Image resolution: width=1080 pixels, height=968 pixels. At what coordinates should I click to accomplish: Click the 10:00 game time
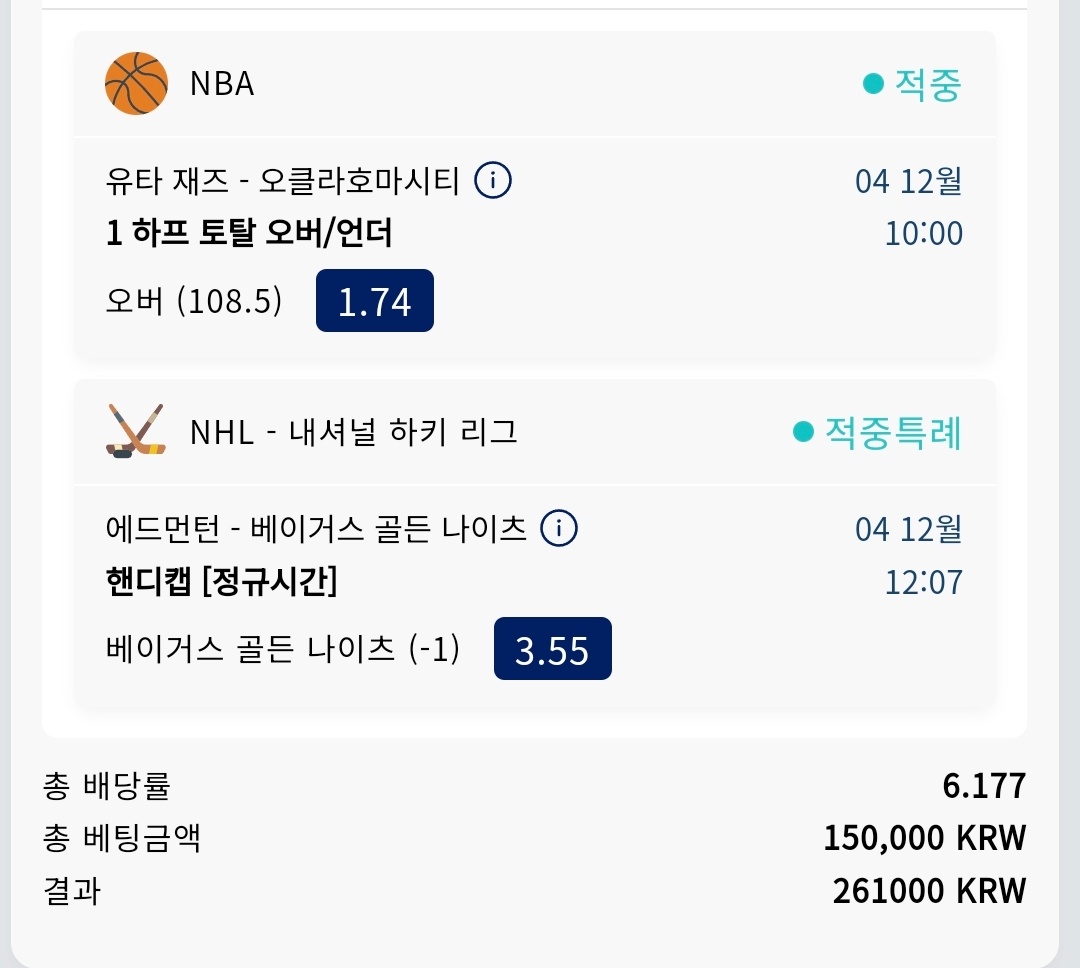pos(923,234)
